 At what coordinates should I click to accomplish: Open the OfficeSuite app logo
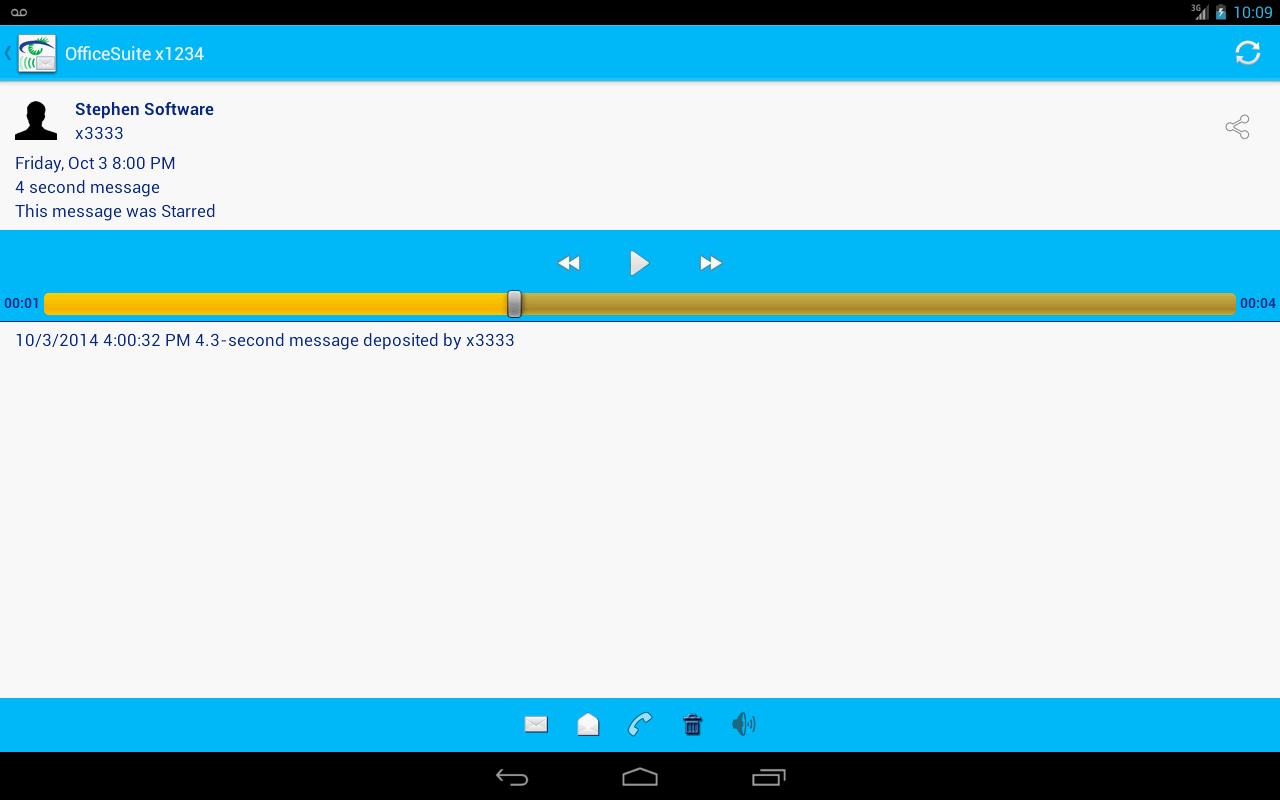(37, 52)
